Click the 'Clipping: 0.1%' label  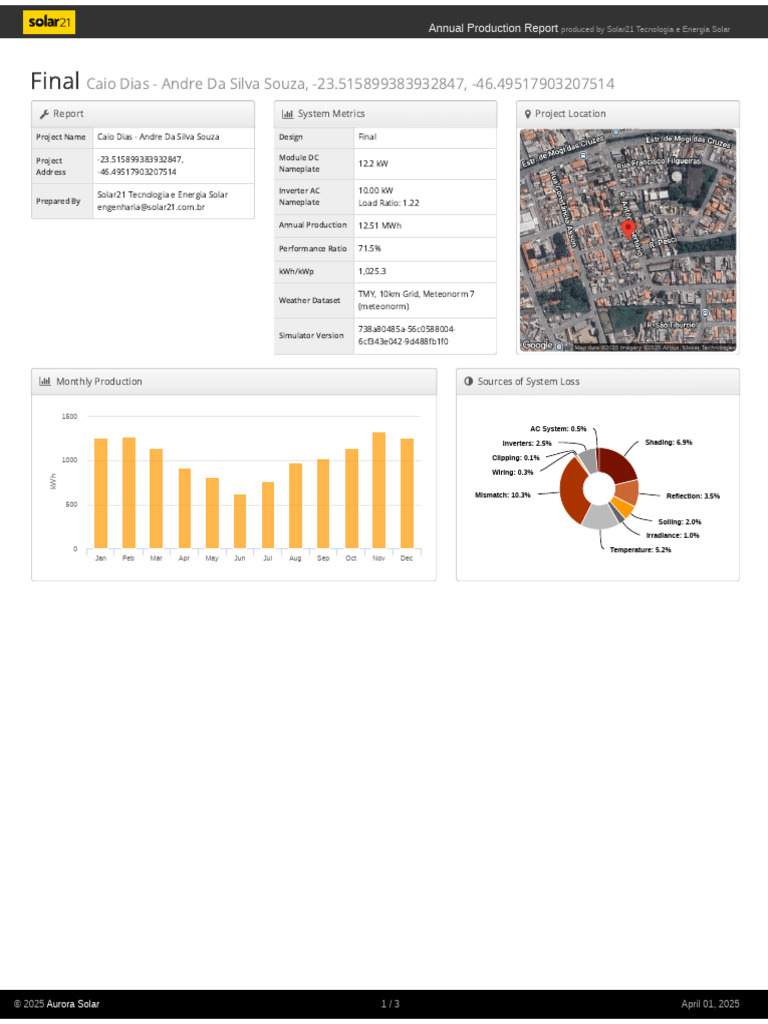coord(516,458)
